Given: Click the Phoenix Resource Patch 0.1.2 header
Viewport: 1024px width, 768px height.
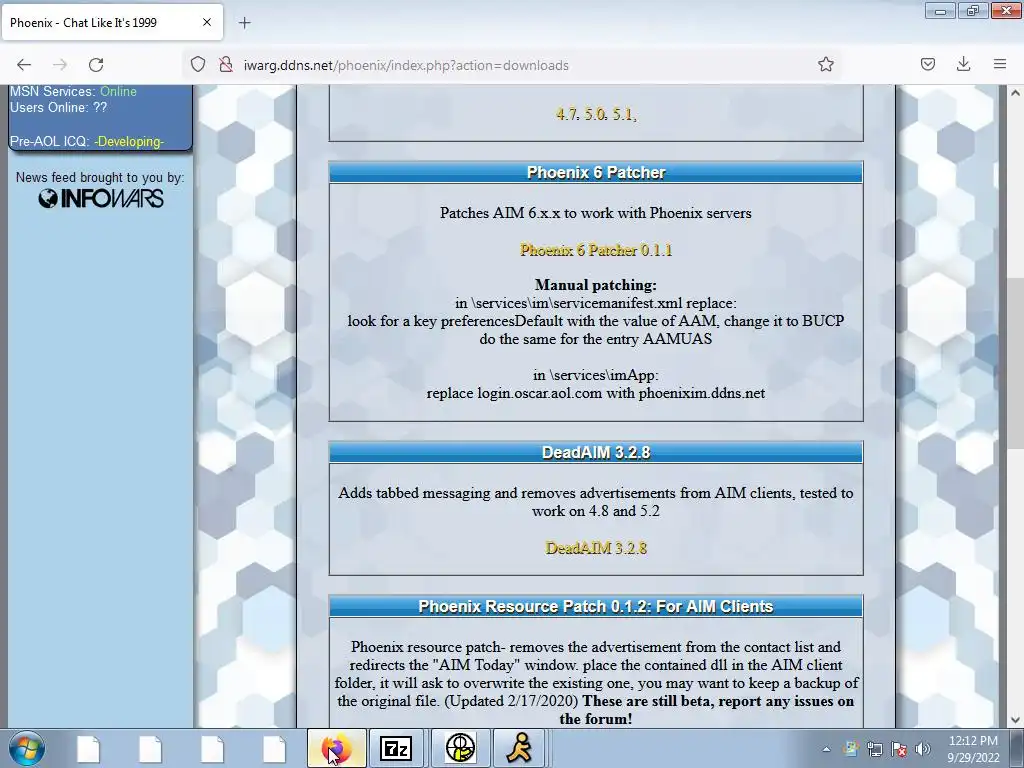Looking at the screenshot, I should click(x=596, y=607).
